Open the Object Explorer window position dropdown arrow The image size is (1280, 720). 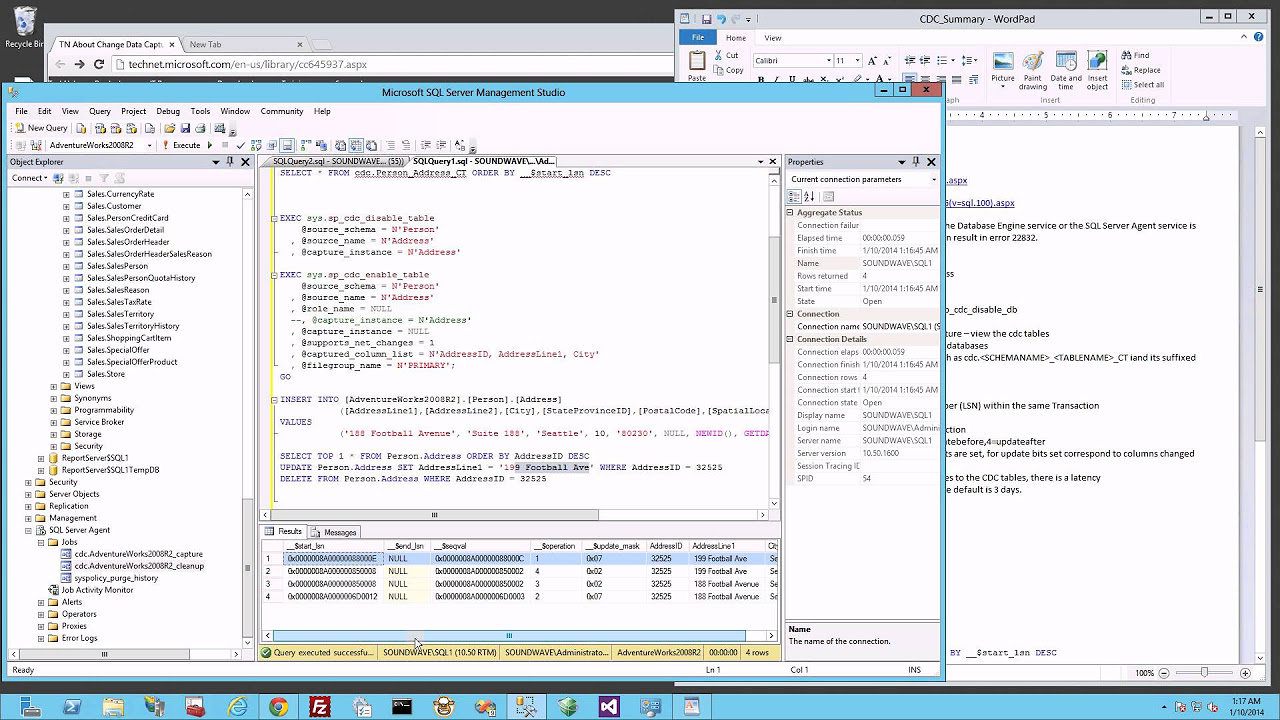click(214, 162)
